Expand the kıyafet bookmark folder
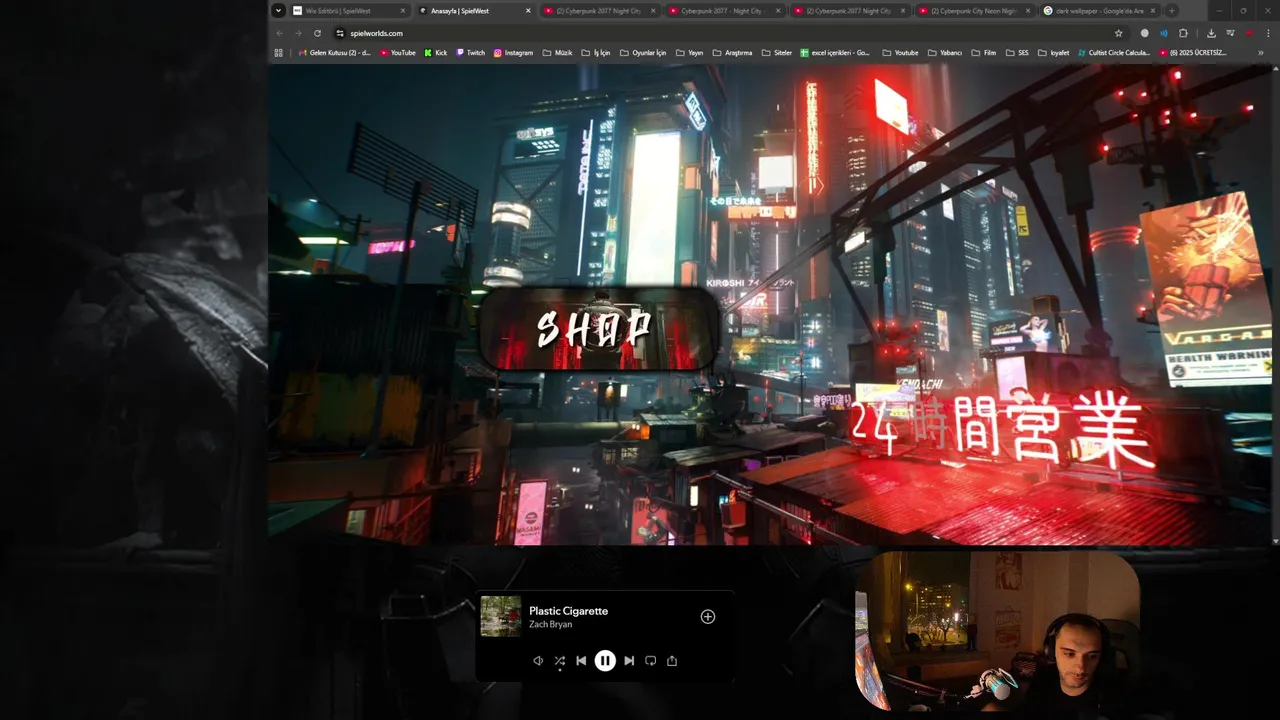 pyautogui.click(x=1053, y=53)
